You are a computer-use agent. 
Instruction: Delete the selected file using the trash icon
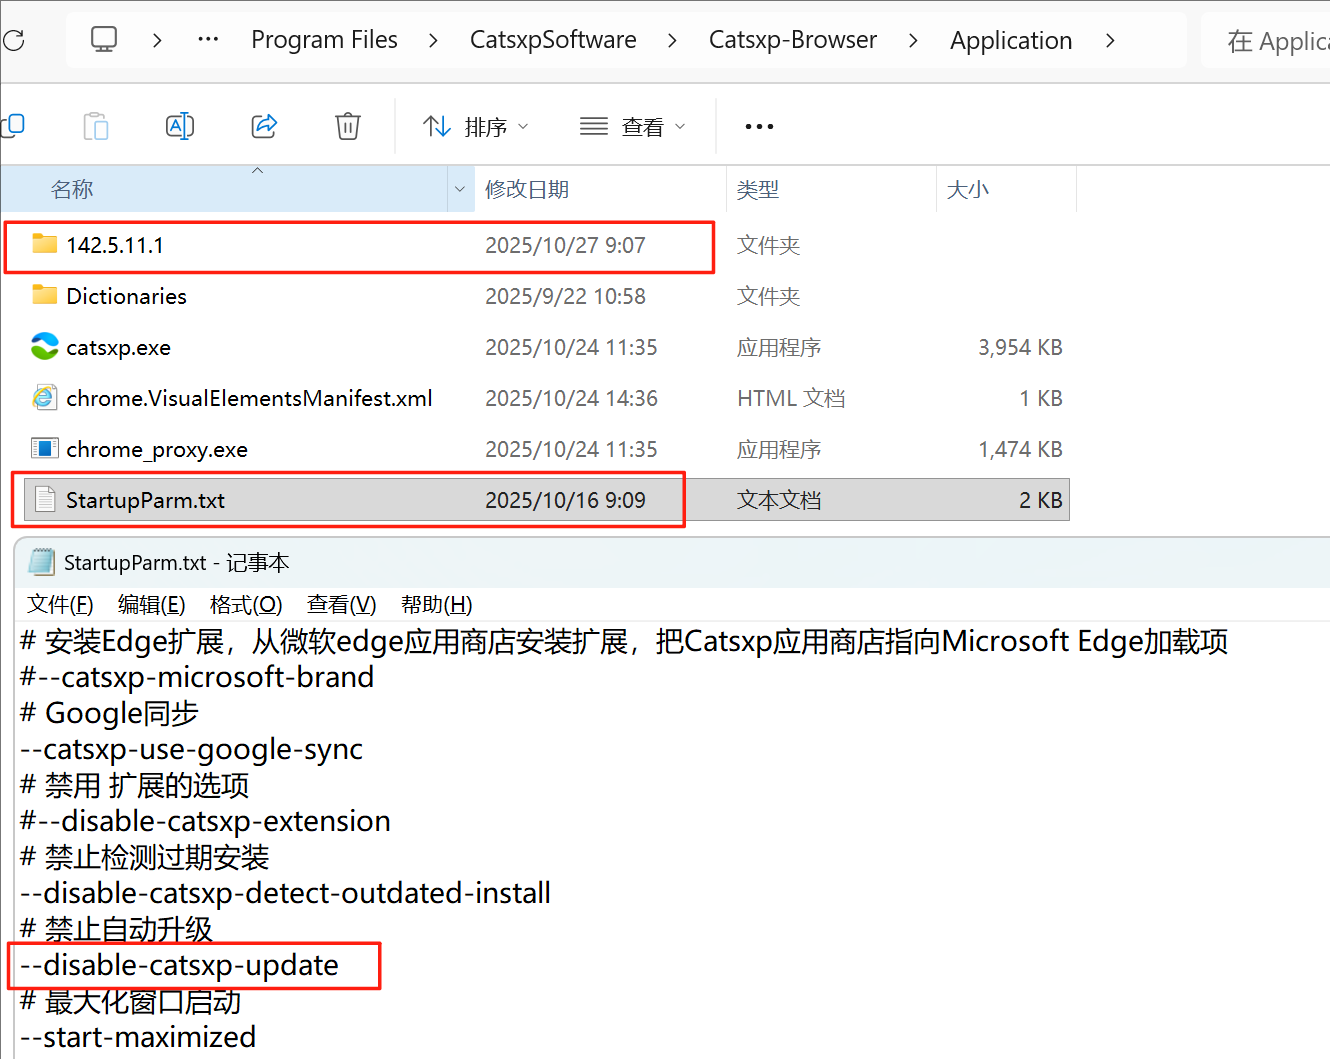click(347, 126)
